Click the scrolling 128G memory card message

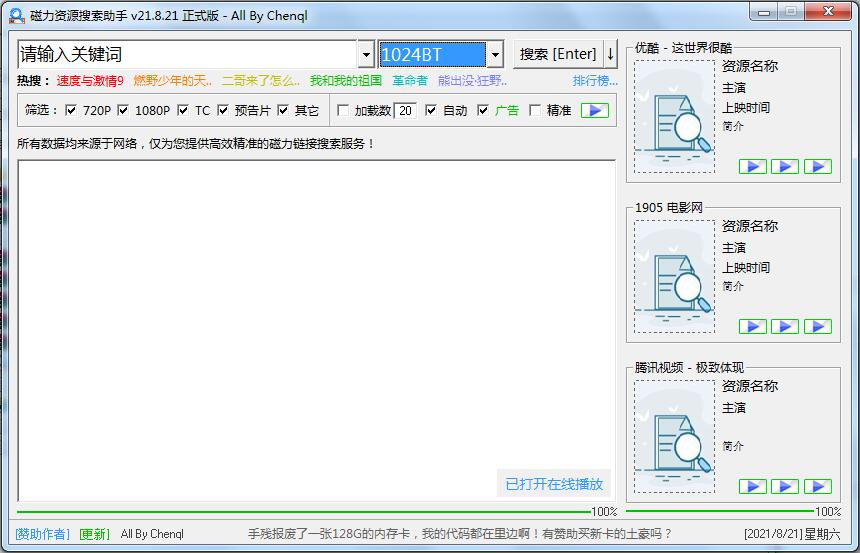click(x=460, y=534)
